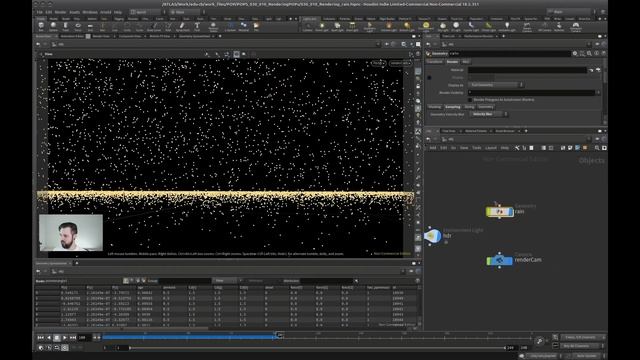
Task: Open the viewport render camera menu
Action: (x=400, y=63)
